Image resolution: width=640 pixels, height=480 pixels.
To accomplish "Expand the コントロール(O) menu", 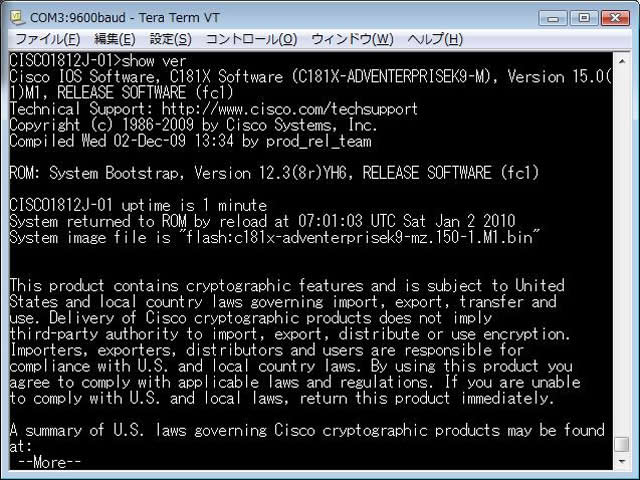I will pos(251,39).
